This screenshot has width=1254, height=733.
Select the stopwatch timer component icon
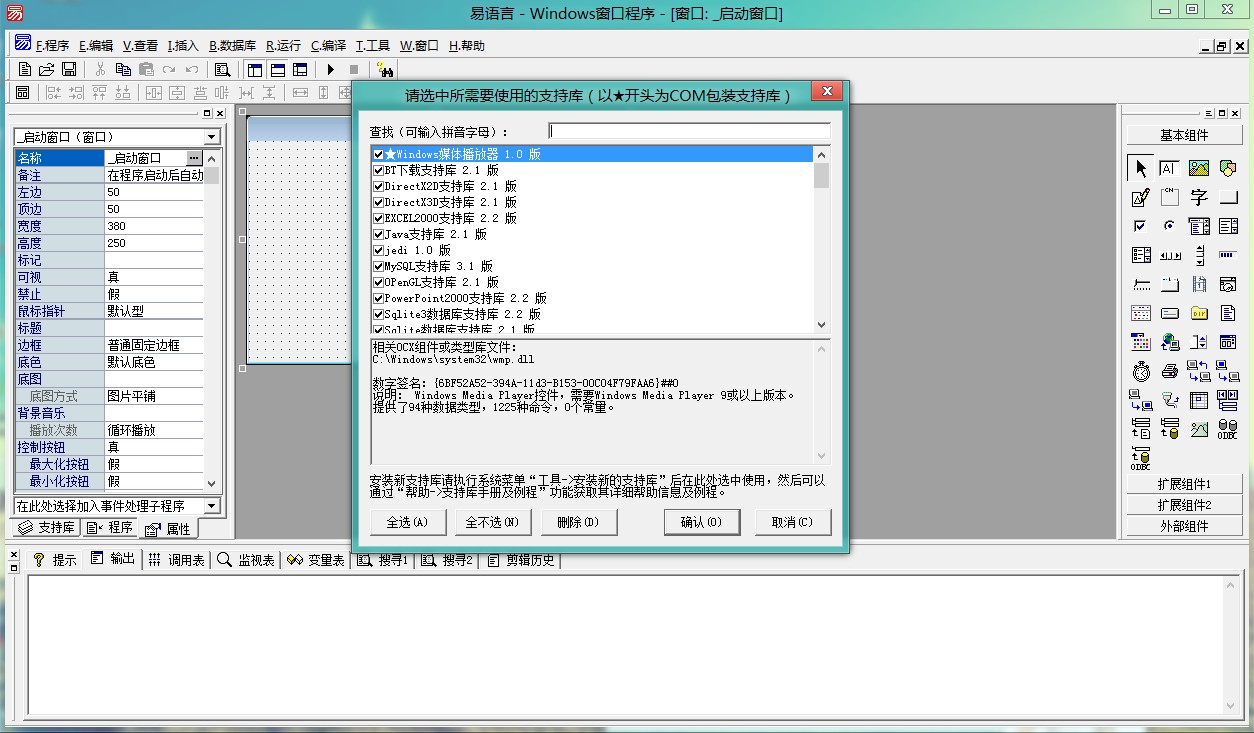1141,371
